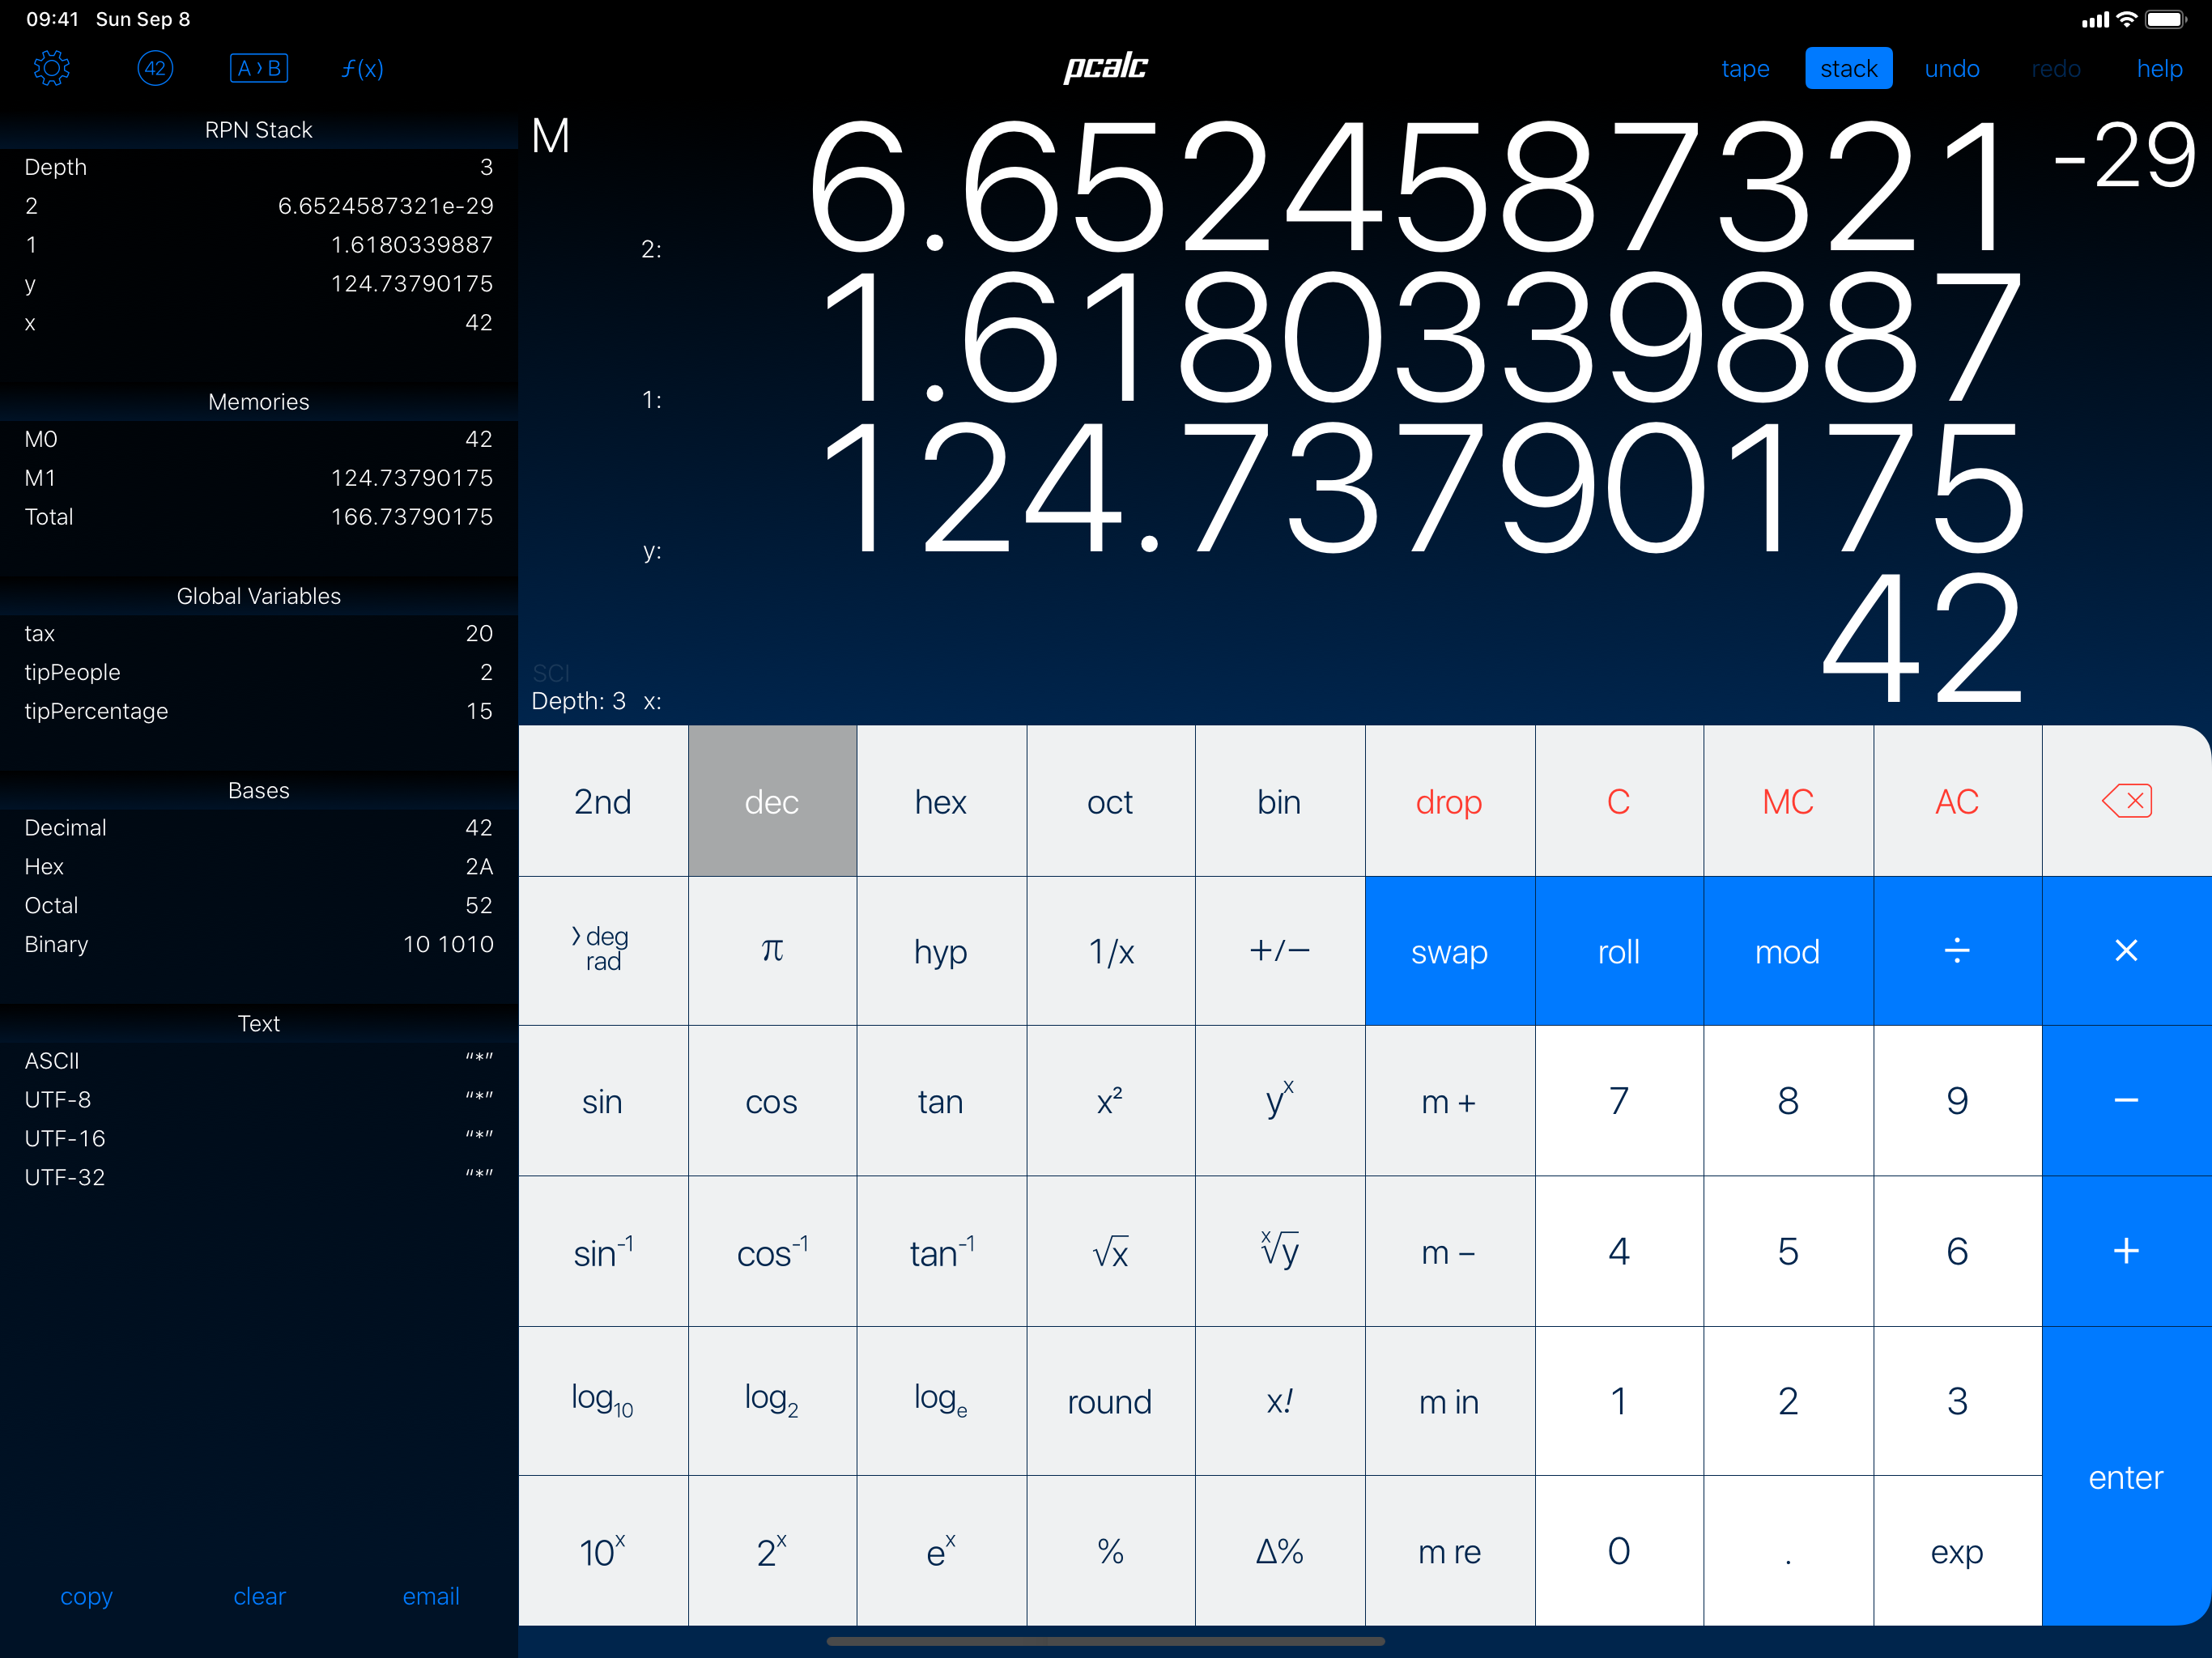Click the copy link in sidebar

(x=86, y=1596)
